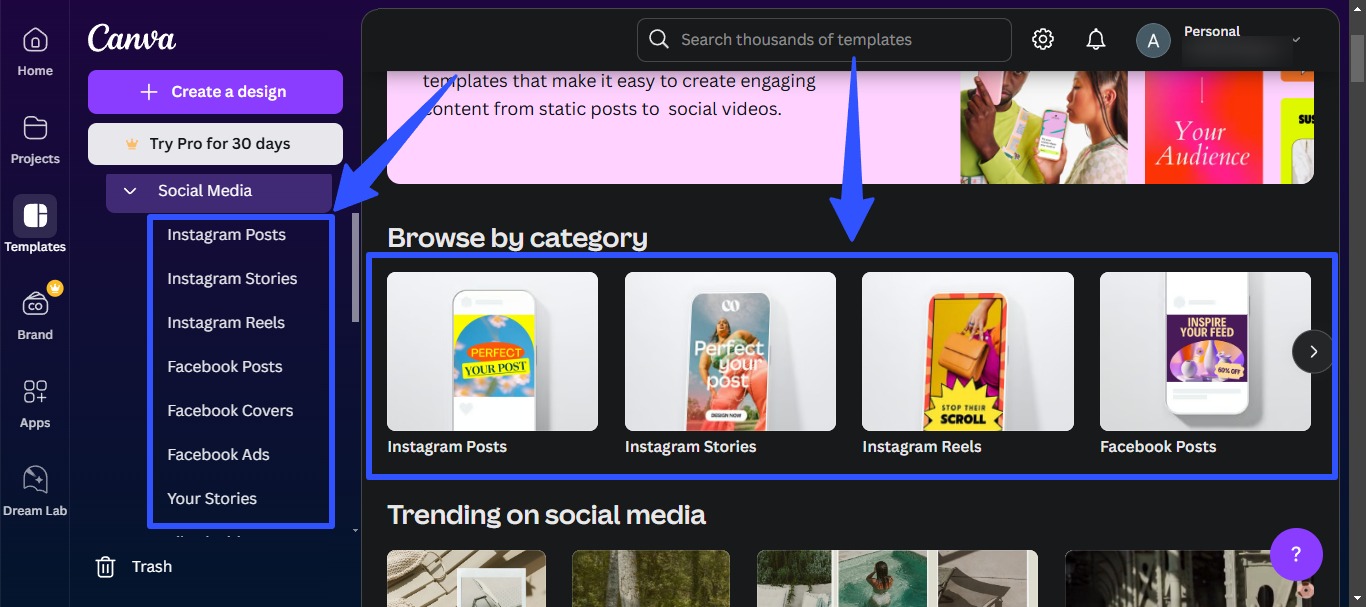Screen dimensions: 1366x607
Task: Select Instagram Stories in the sidebar list
Action: tap(231, 278)
